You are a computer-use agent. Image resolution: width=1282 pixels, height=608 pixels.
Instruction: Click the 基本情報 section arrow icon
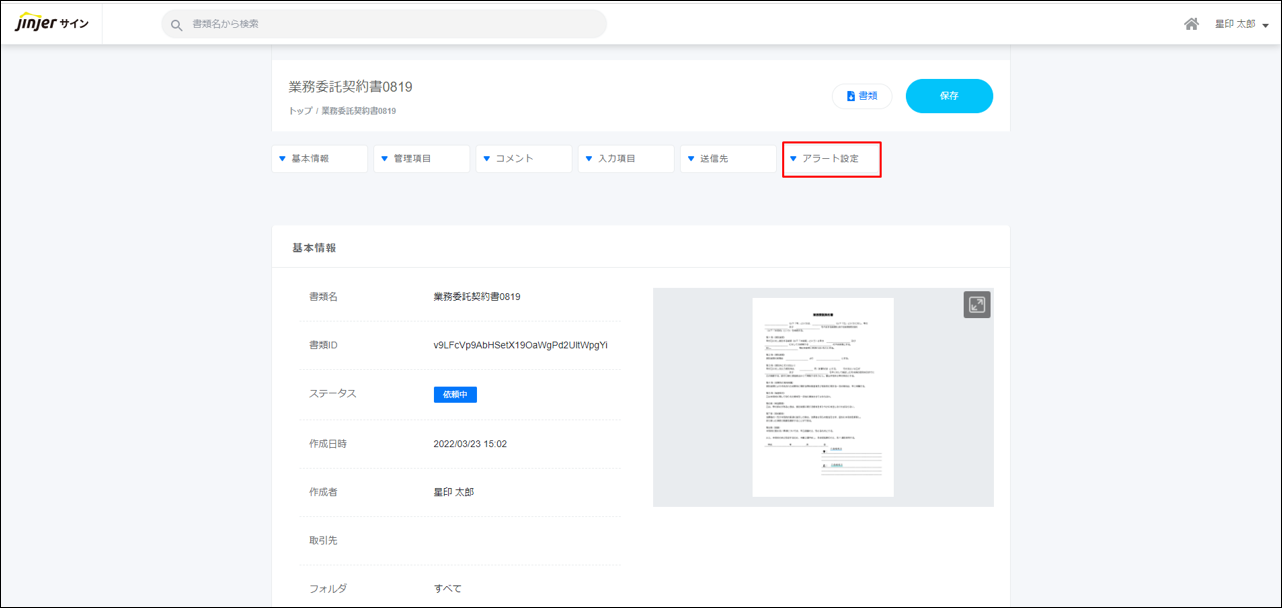(283, 159)
